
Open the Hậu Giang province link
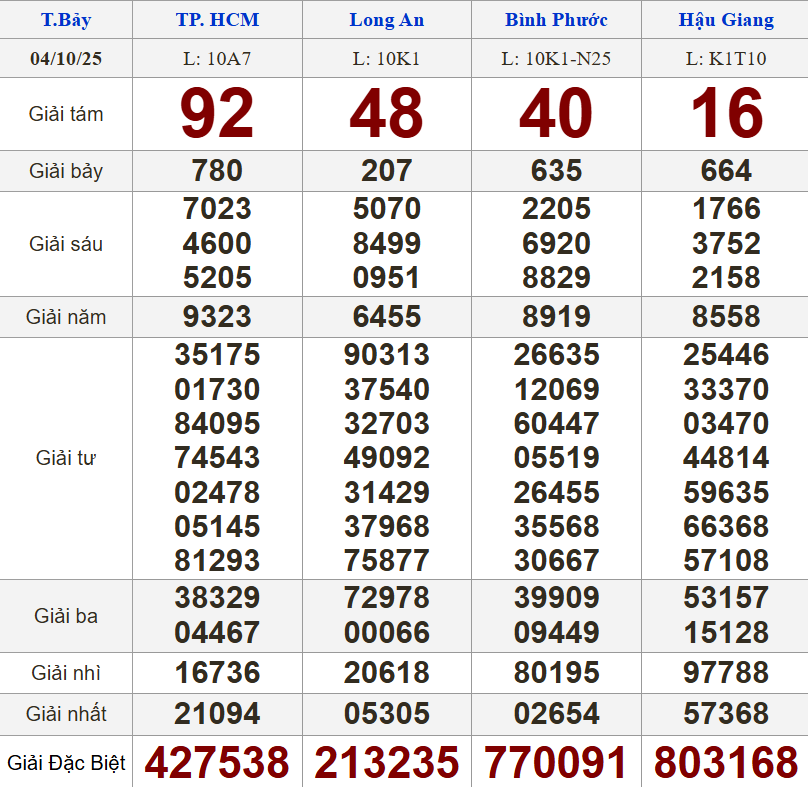pos(725,20)
